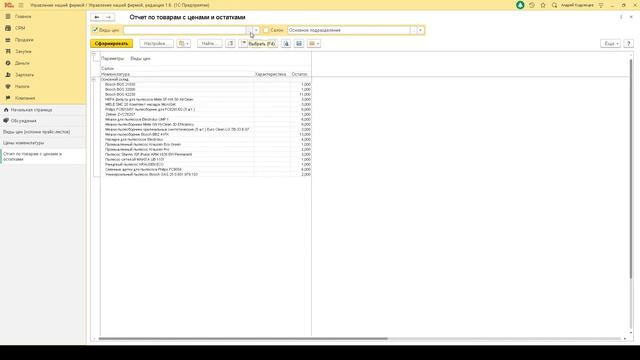Screen dimensions: 640x360
Task: Open the Главное section
Action: [23, 16]
